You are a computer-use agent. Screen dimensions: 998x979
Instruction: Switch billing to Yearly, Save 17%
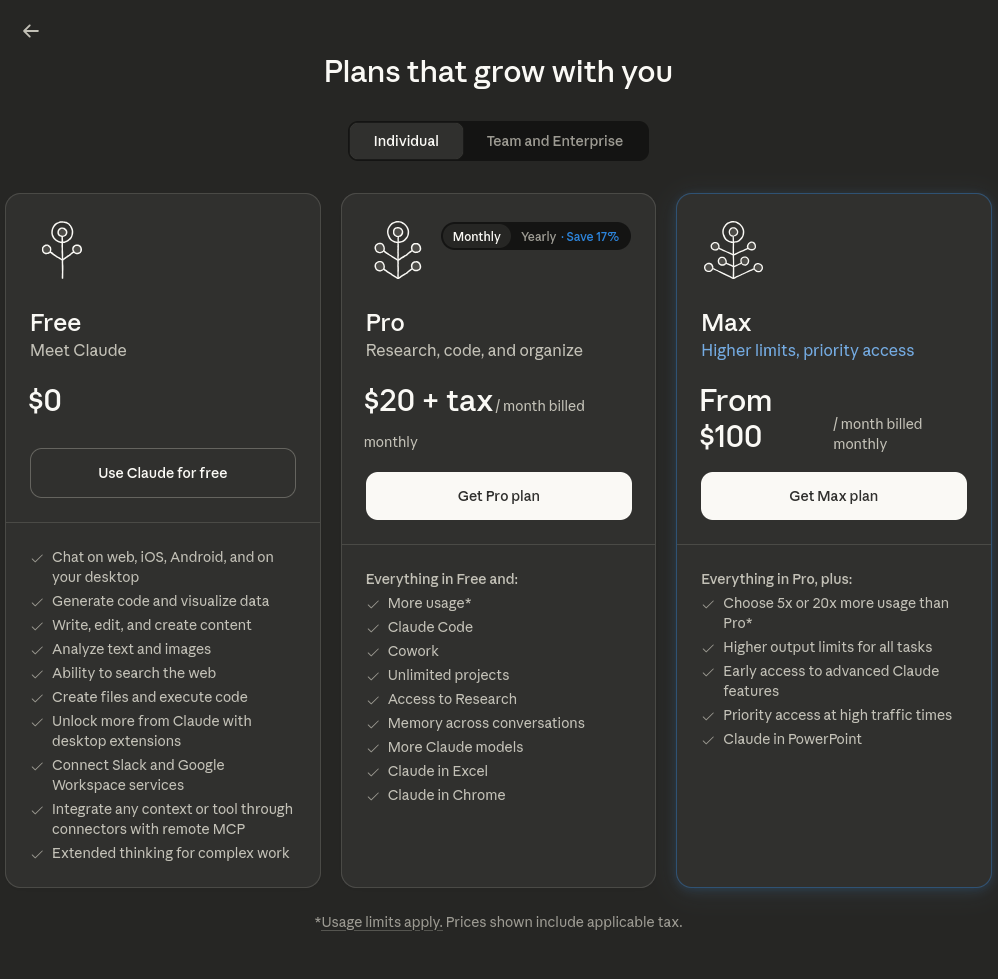click(569, 237)
